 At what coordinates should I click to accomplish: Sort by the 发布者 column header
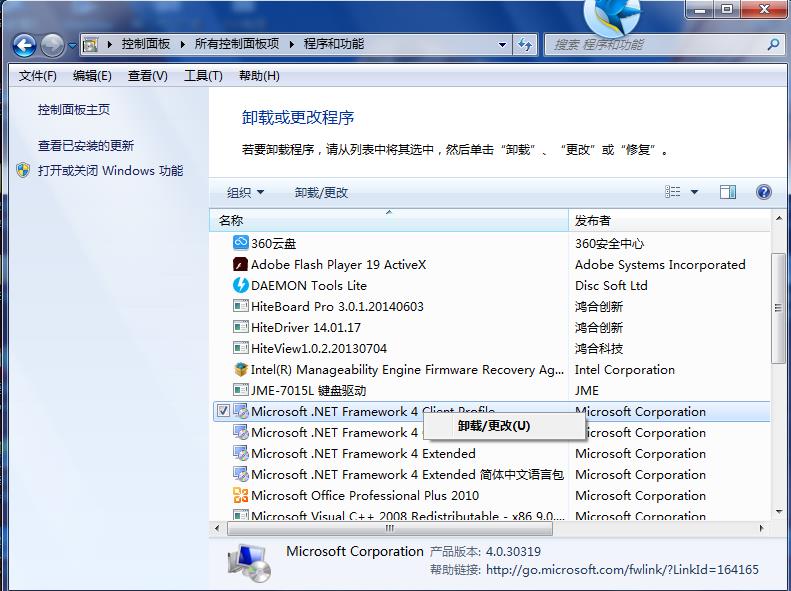(670, 220)
